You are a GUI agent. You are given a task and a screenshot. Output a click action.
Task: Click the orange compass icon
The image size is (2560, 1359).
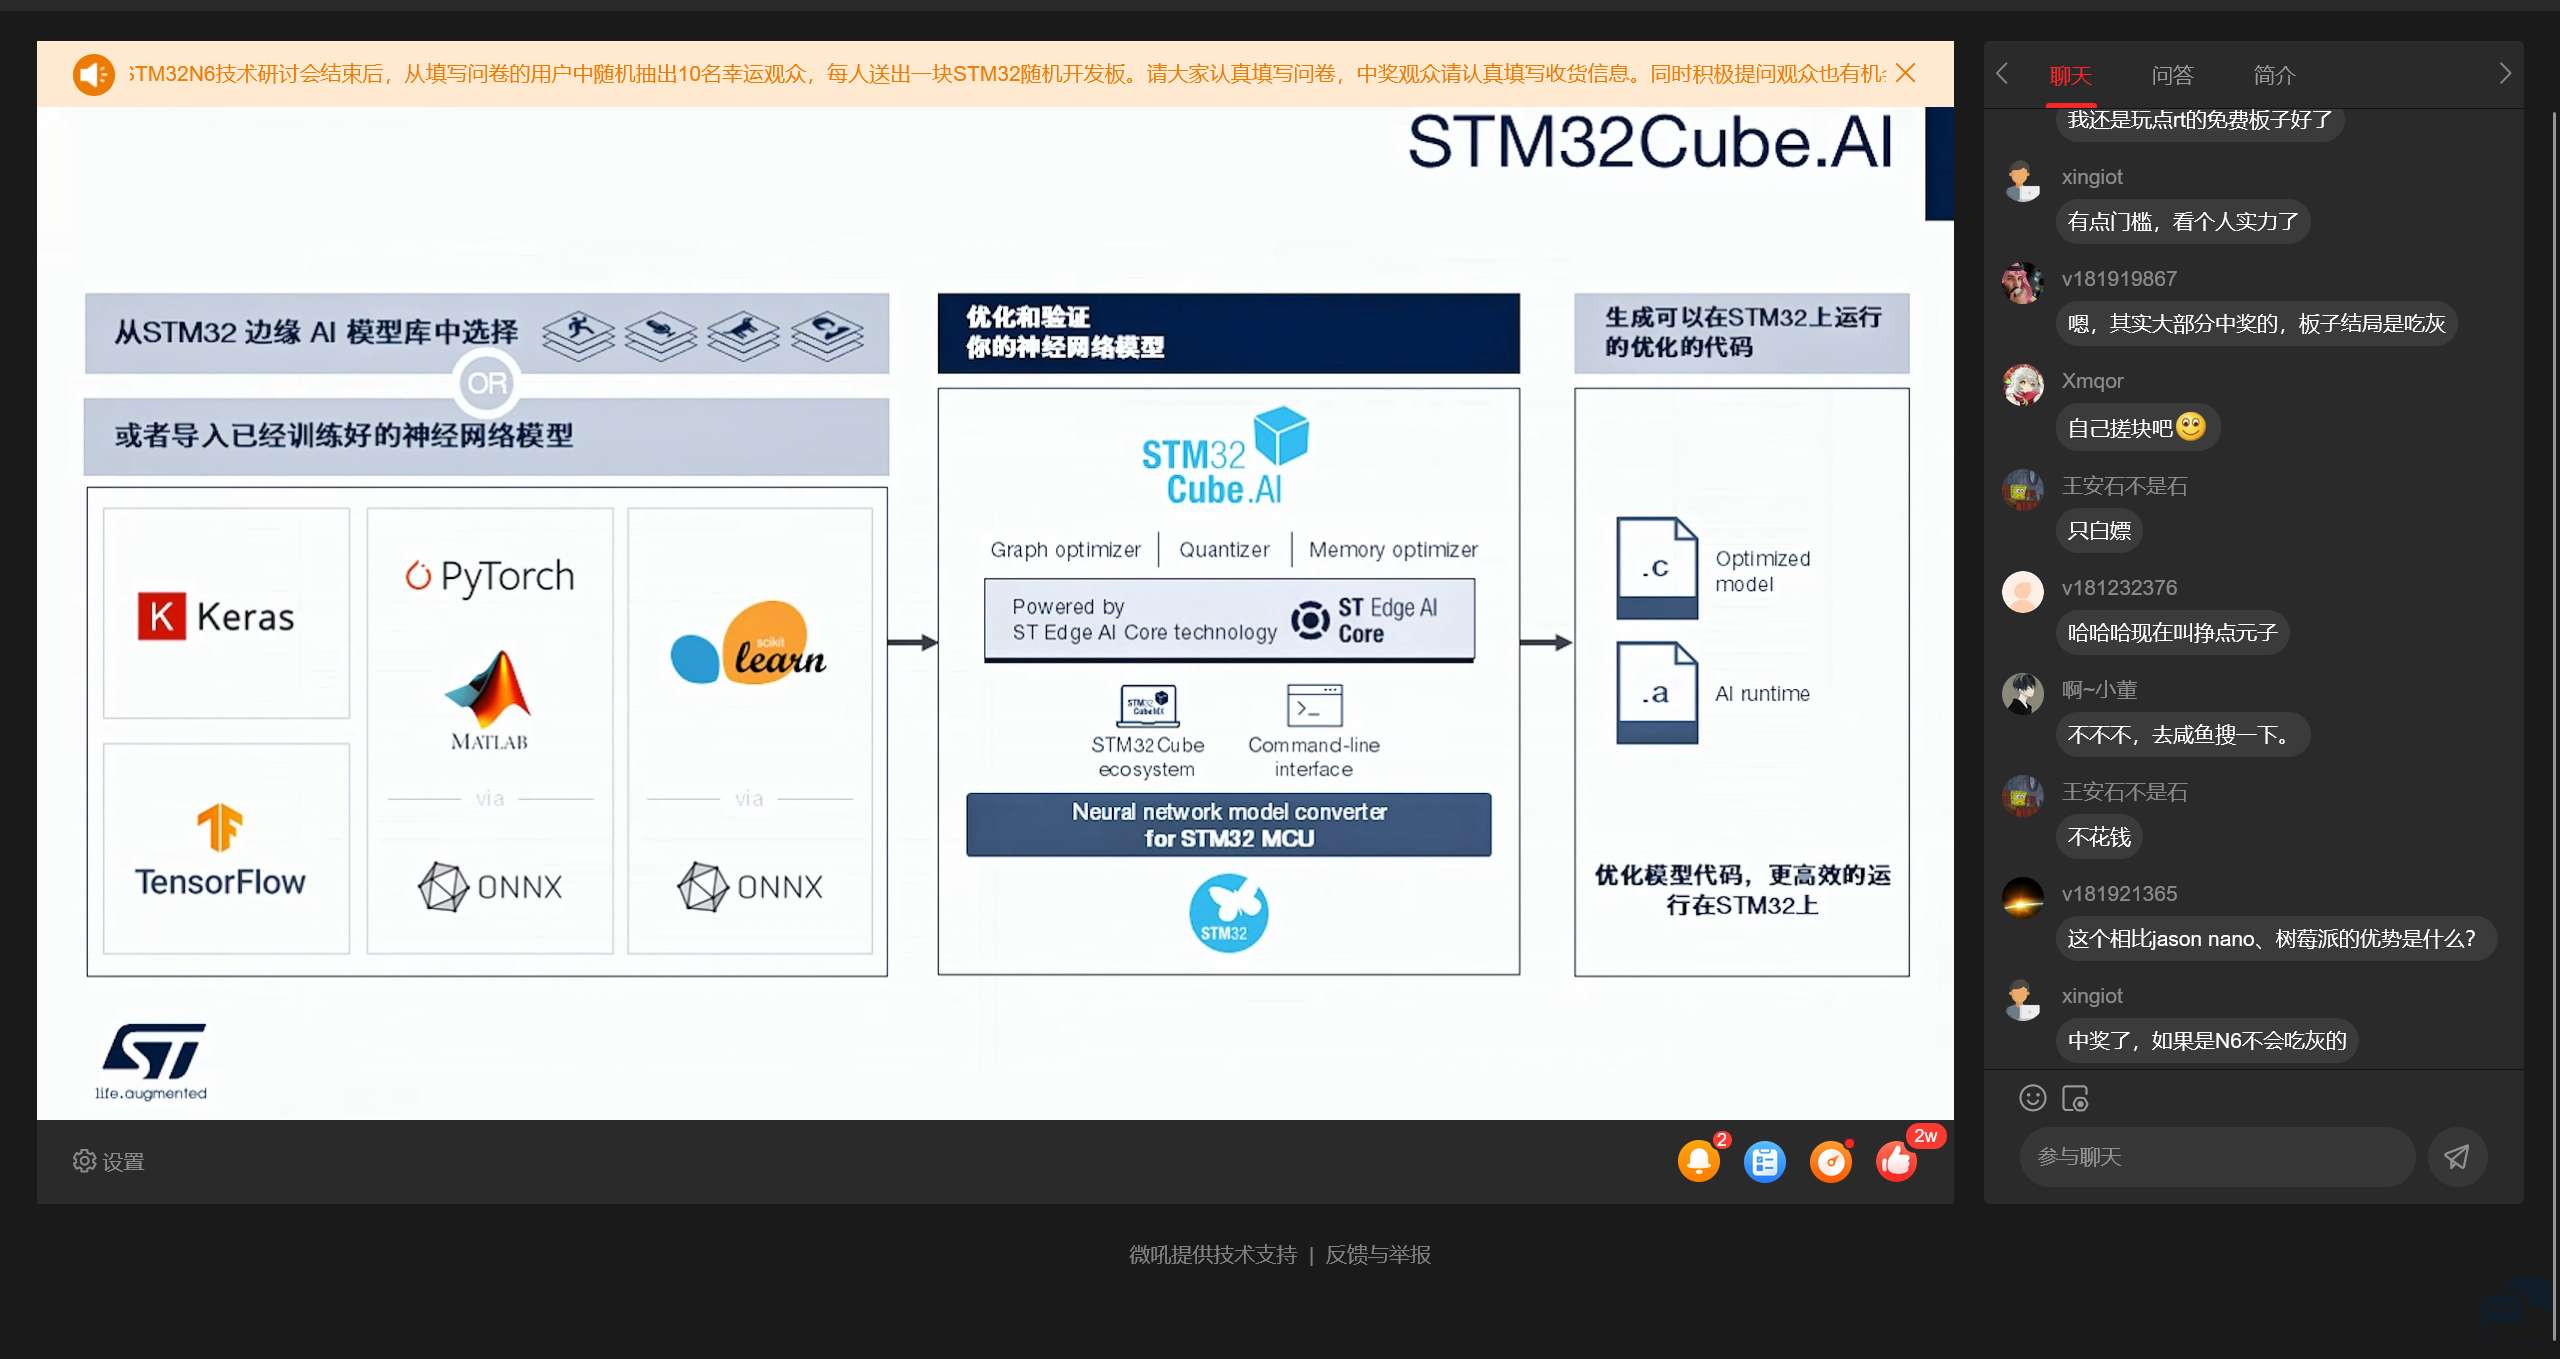[1831, 1161]
